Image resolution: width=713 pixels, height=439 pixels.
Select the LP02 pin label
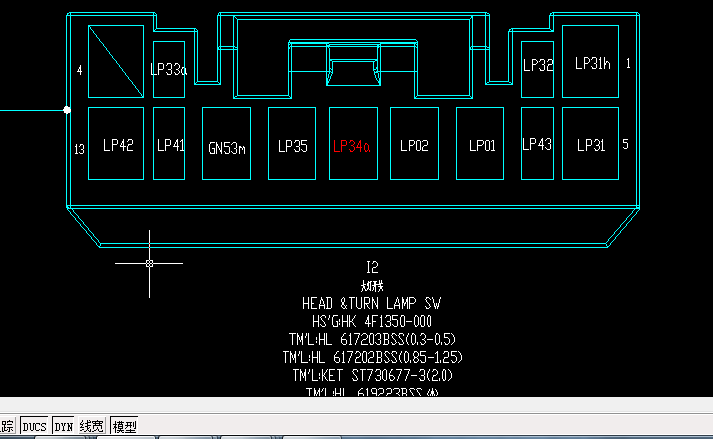click(x=414, y=146)
